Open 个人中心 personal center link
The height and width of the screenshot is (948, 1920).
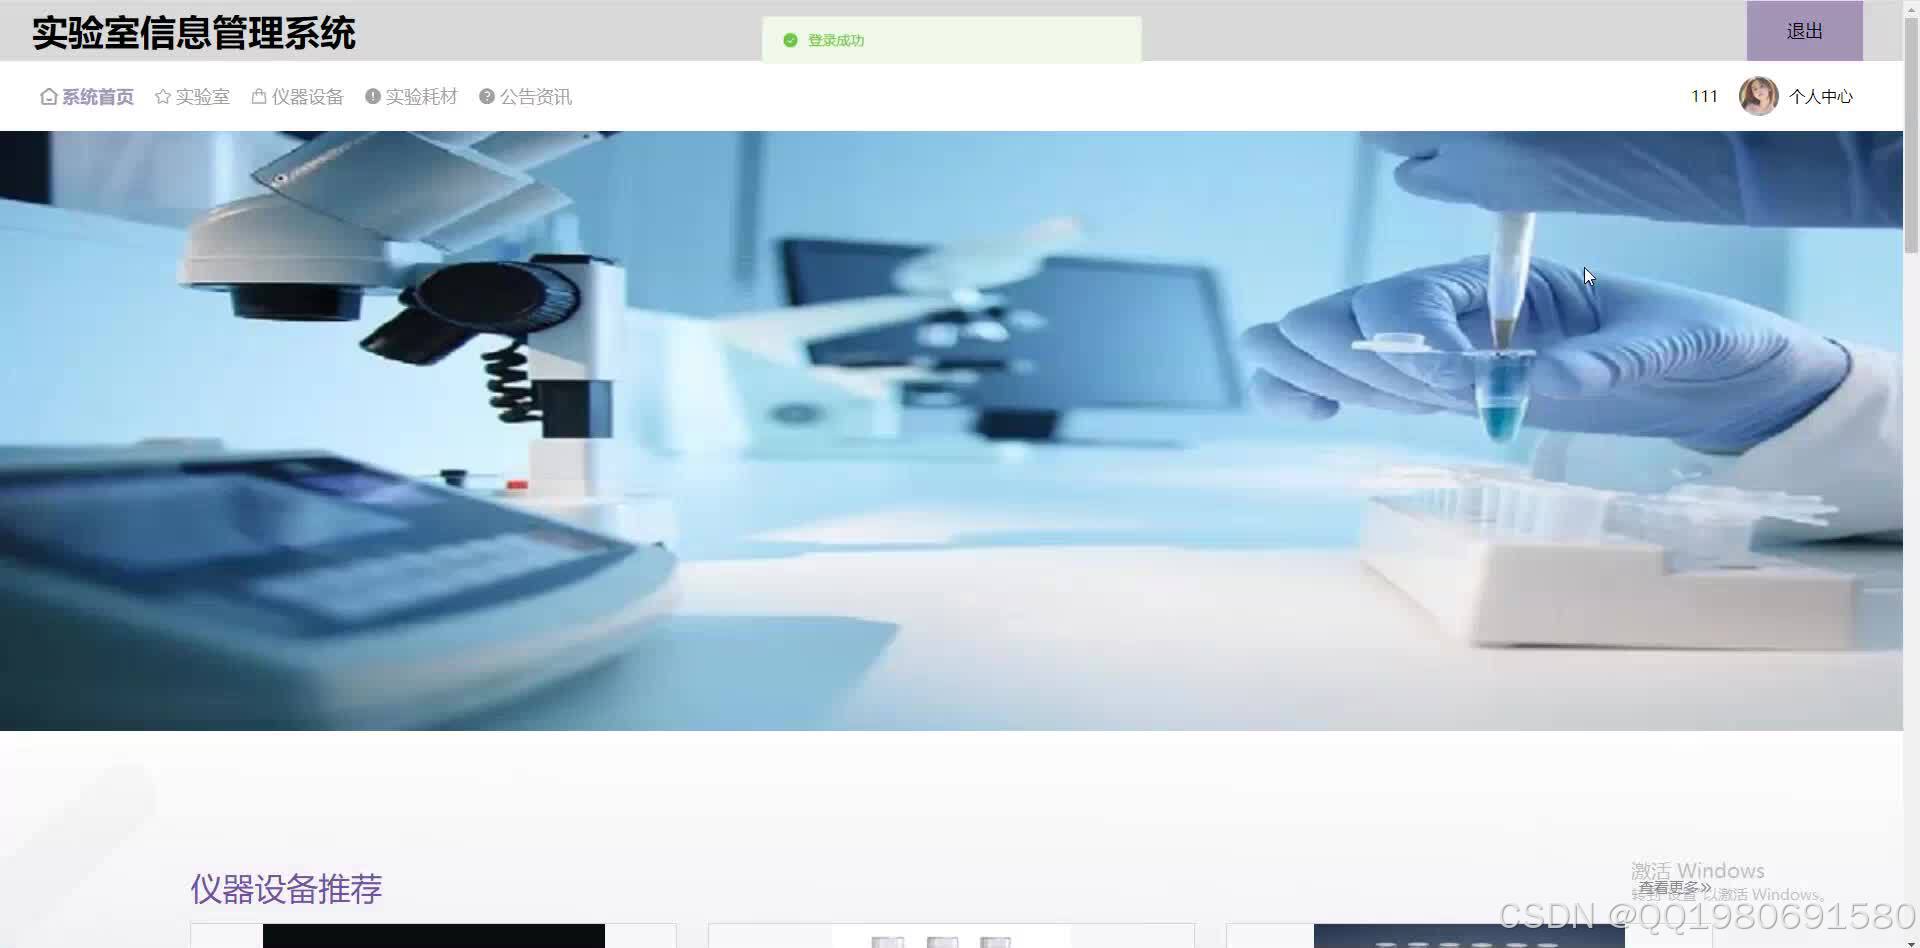tap(1820, 97)
